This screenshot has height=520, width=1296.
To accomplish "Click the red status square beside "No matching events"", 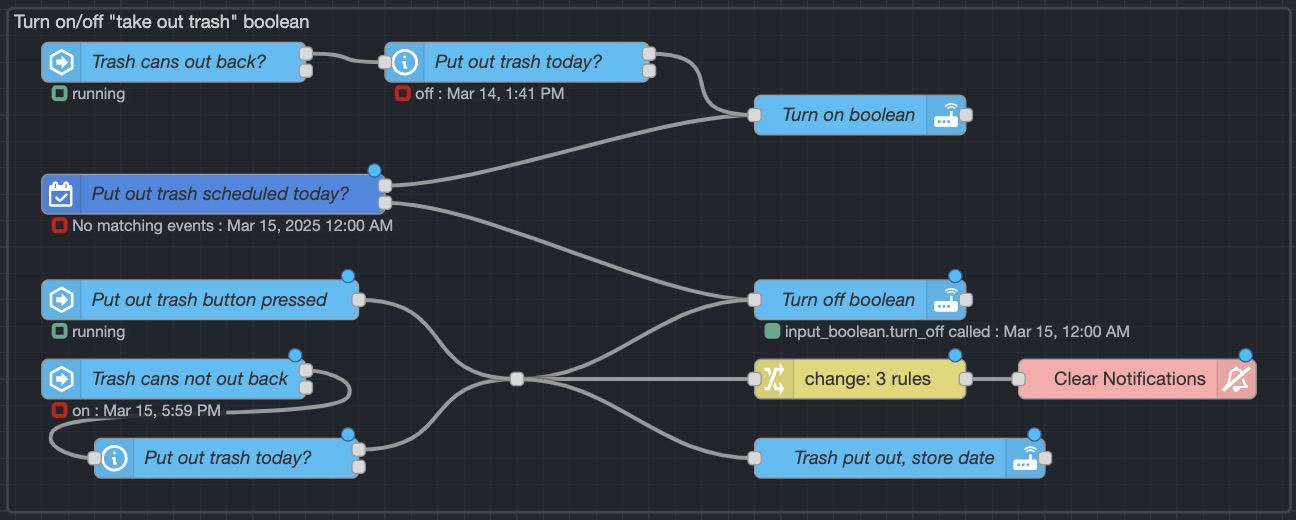I will pyautogui.click(x=59, y=226).
